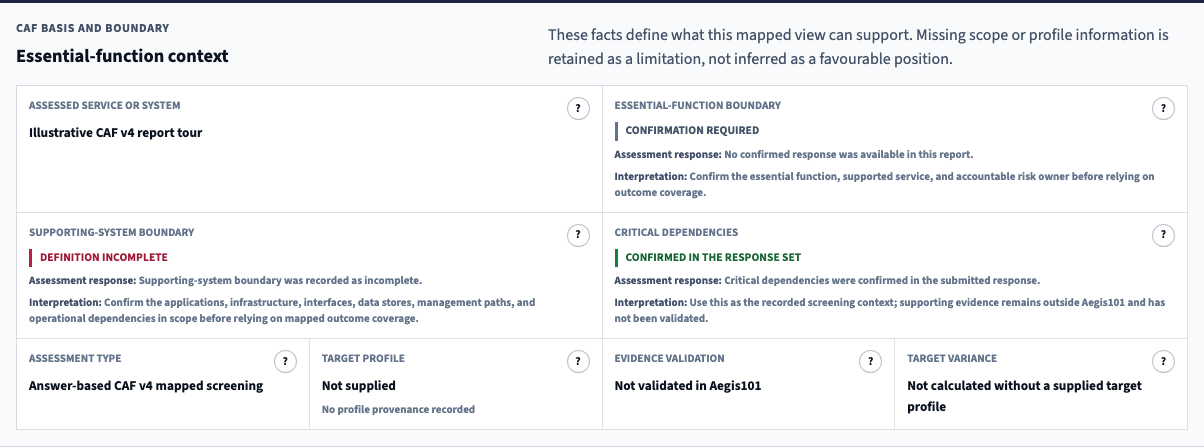The image size is (1204, 448).
Task: Click the 'CAF BASIS AND BOUNDARY' label
Action: click(x=93, y=28)
